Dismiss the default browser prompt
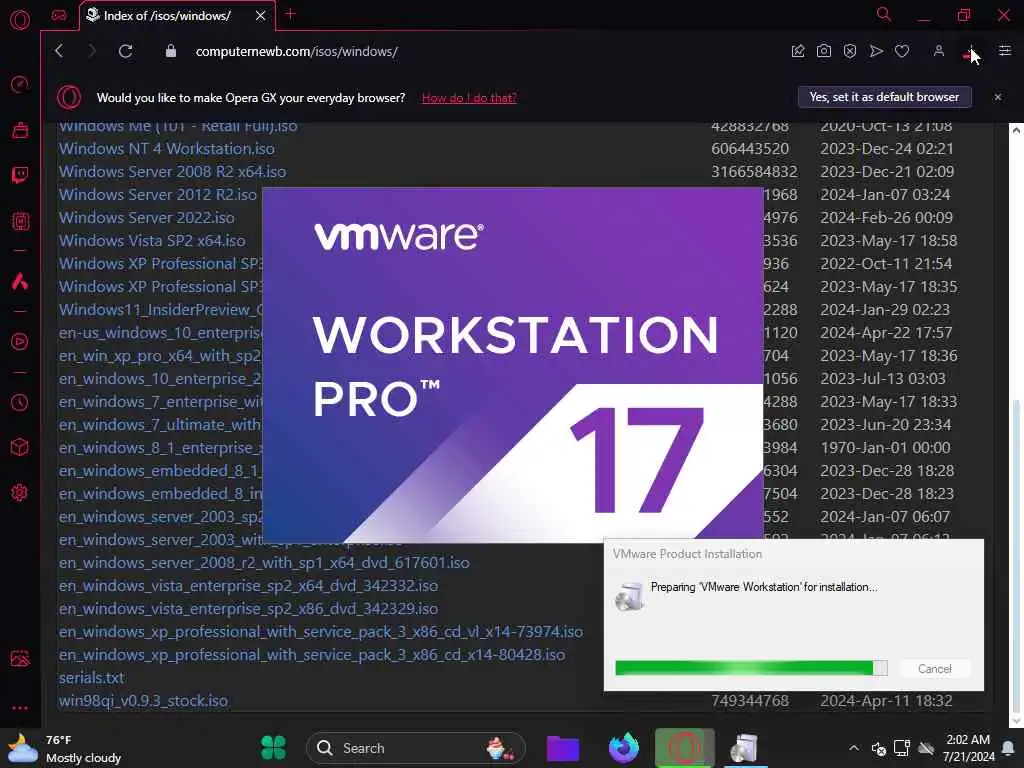The width and height of the screenshot is (1024, 768). tap(998, 97)
